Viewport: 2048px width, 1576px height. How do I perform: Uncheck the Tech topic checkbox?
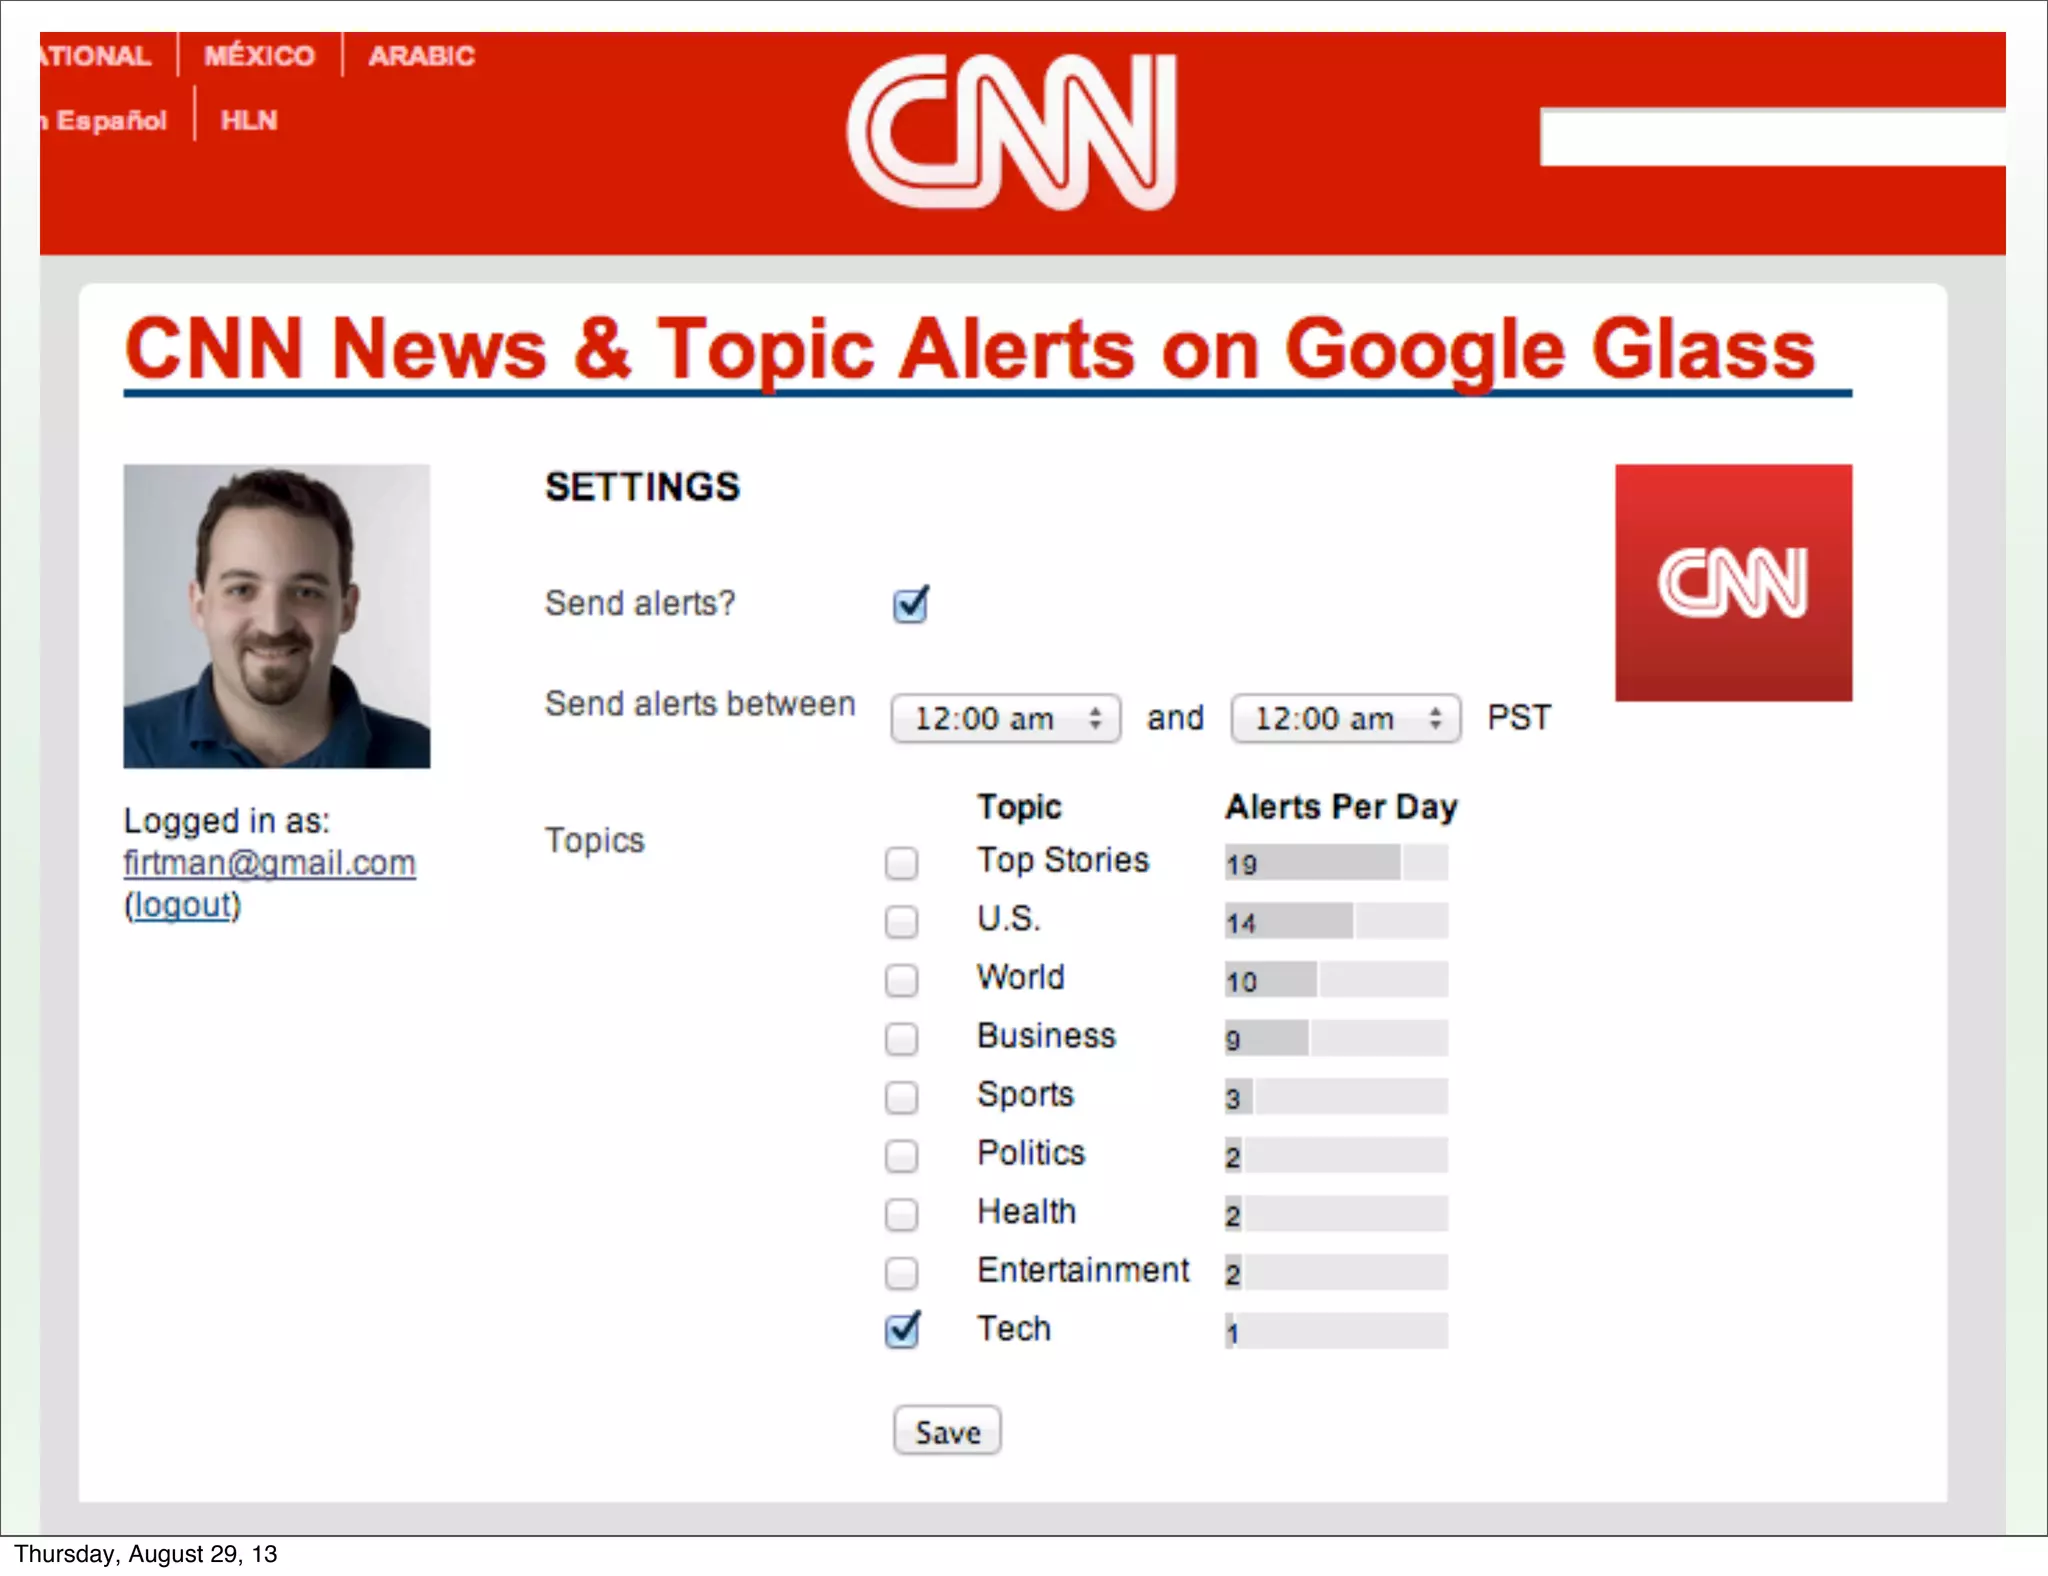point(901,1331)
